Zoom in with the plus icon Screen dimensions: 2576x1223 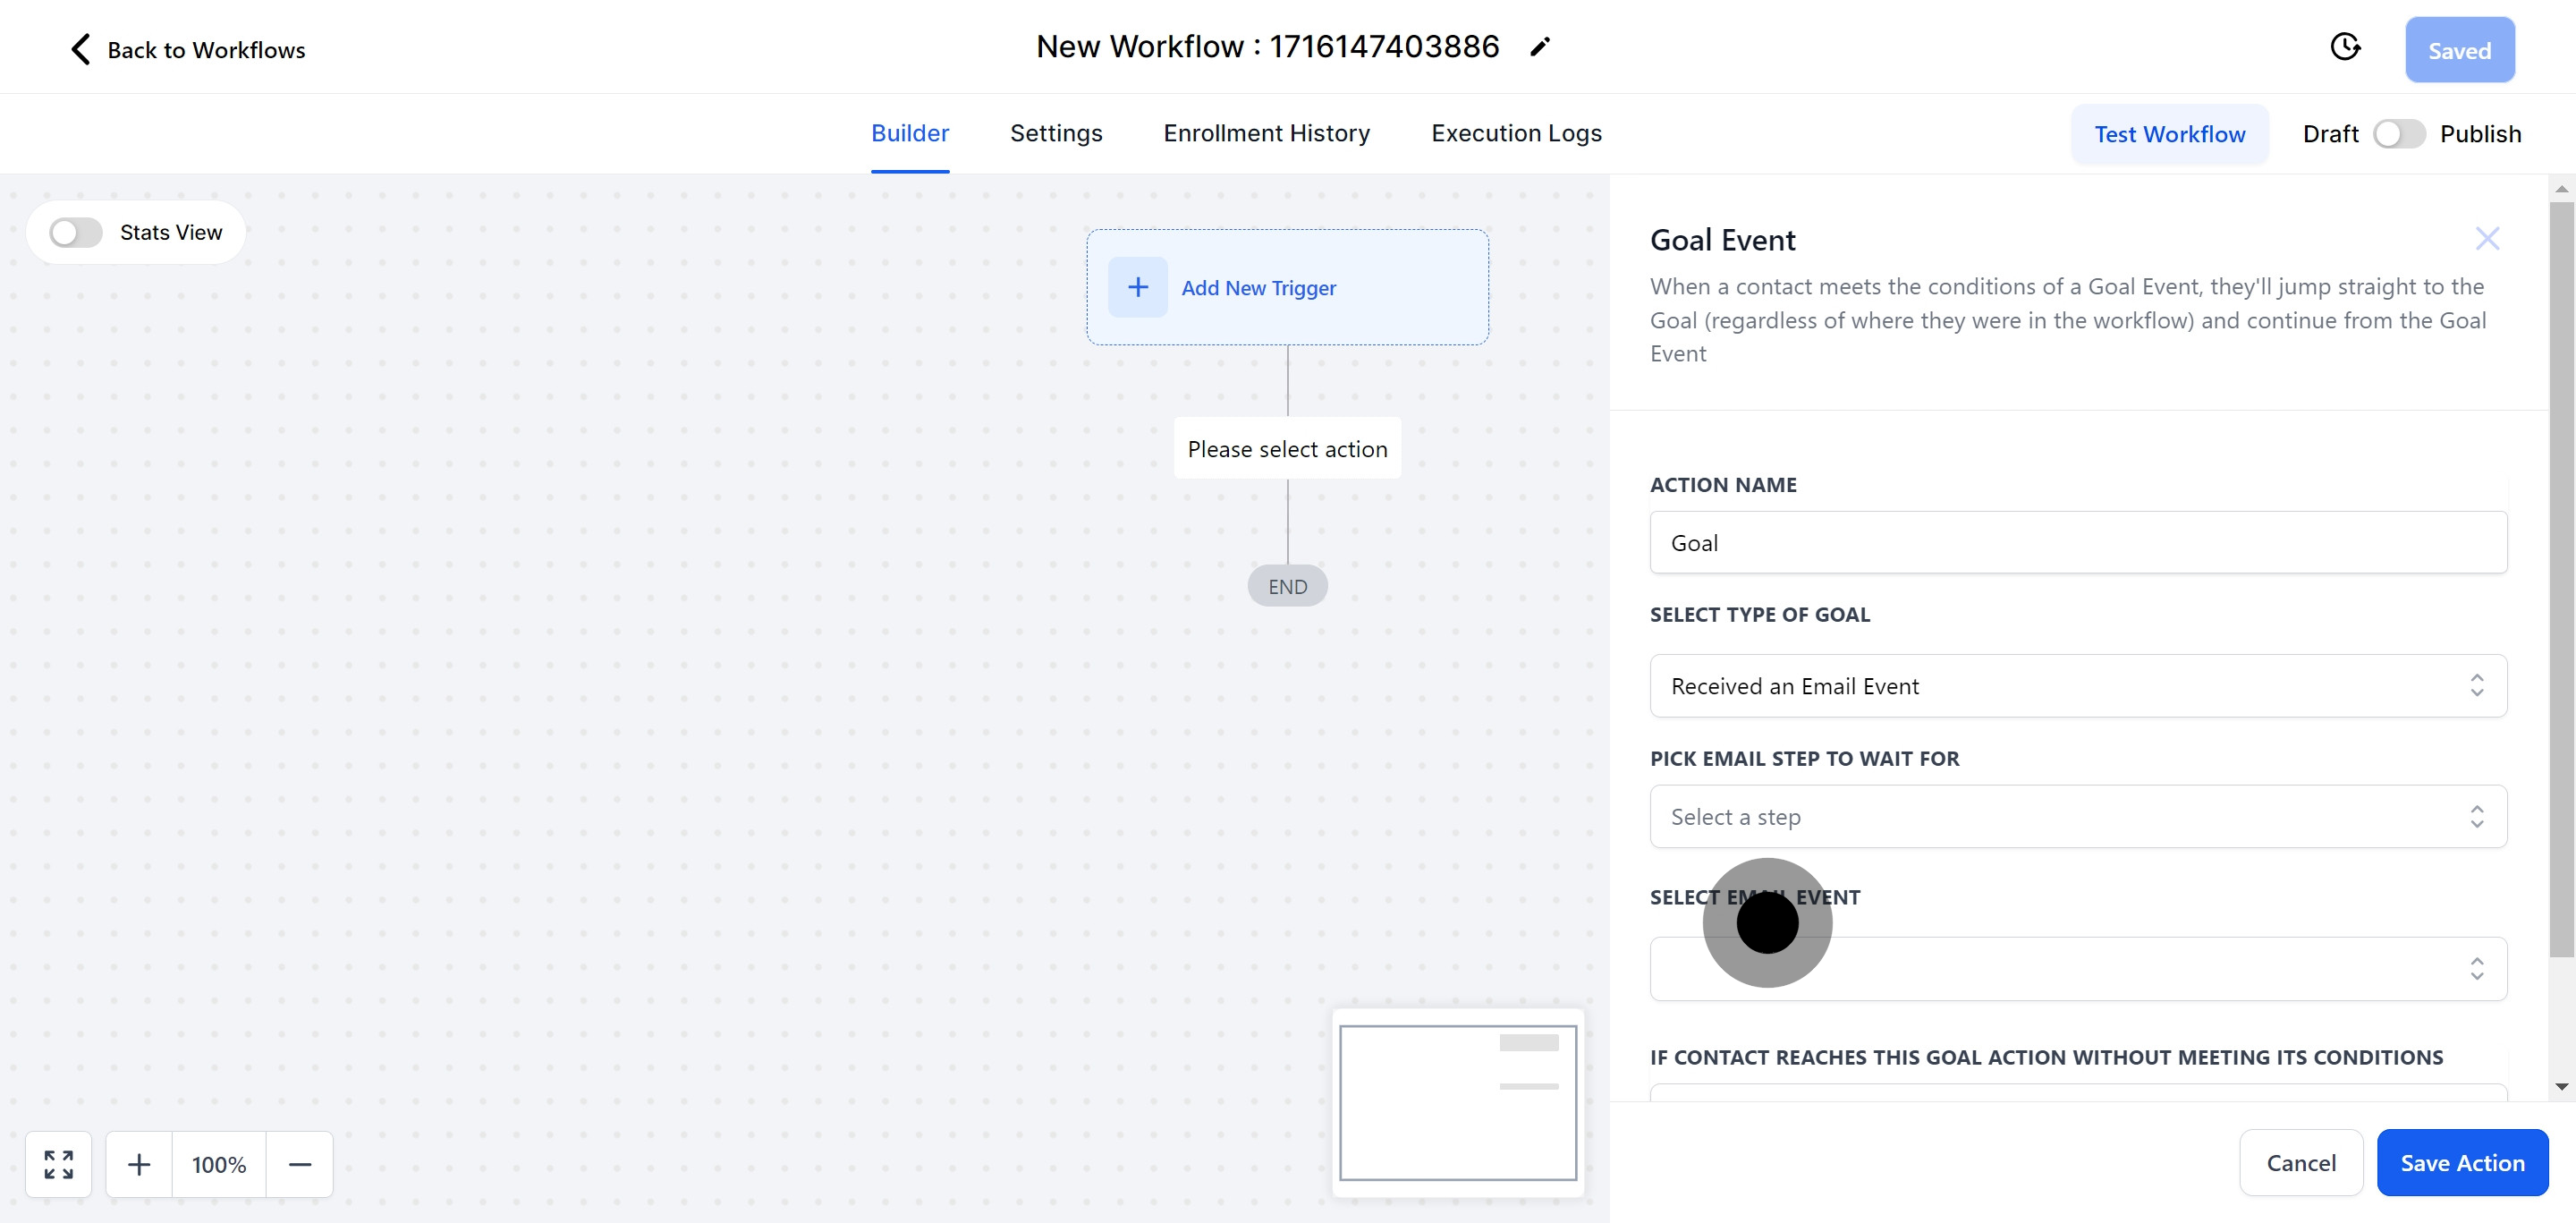(x=139, y=1164)
